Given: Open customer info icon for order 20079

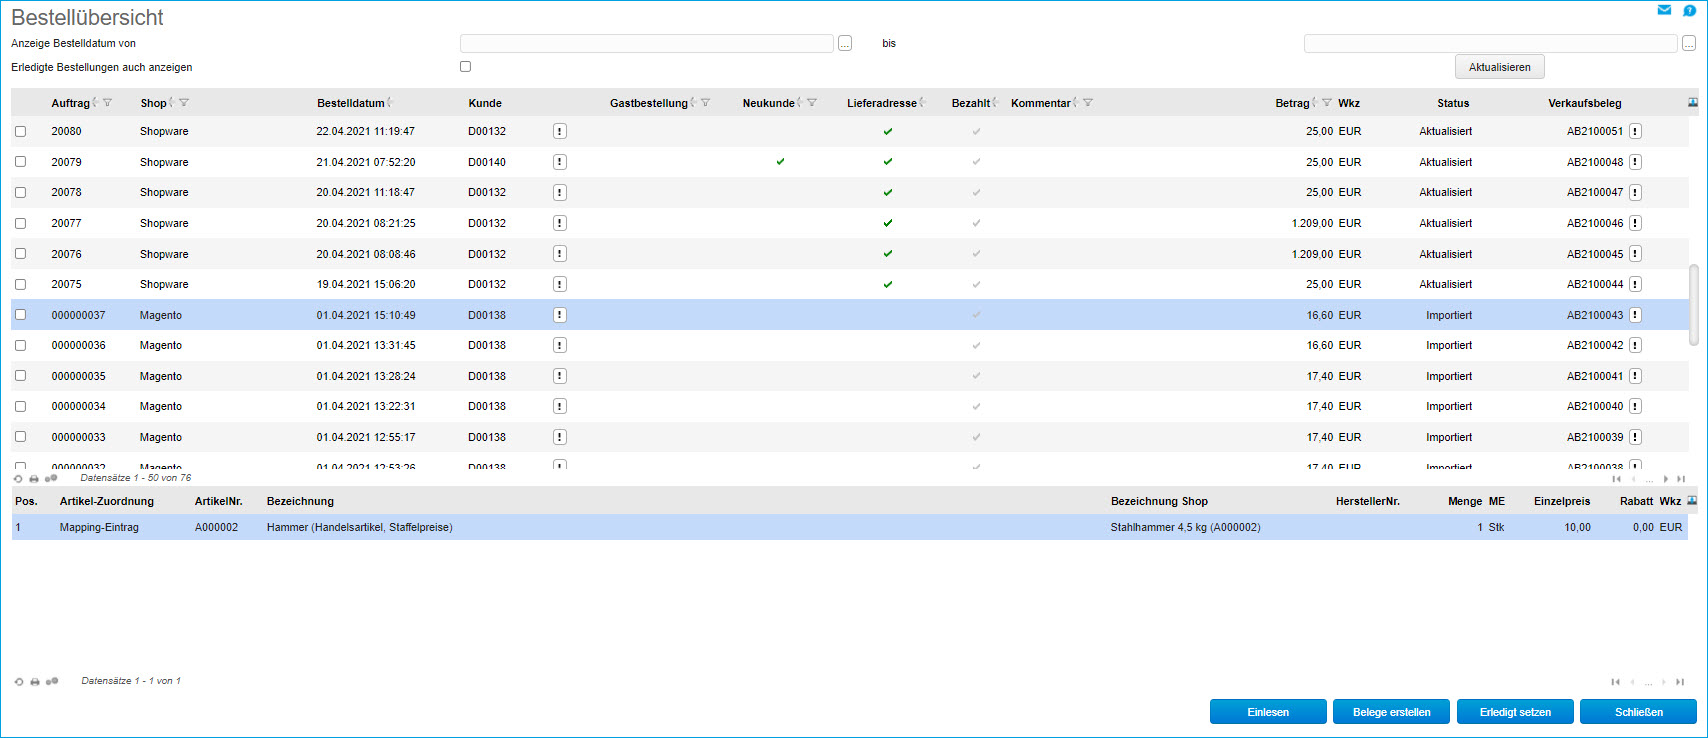Looking at the screenshot, I should [x=560, y=162].
